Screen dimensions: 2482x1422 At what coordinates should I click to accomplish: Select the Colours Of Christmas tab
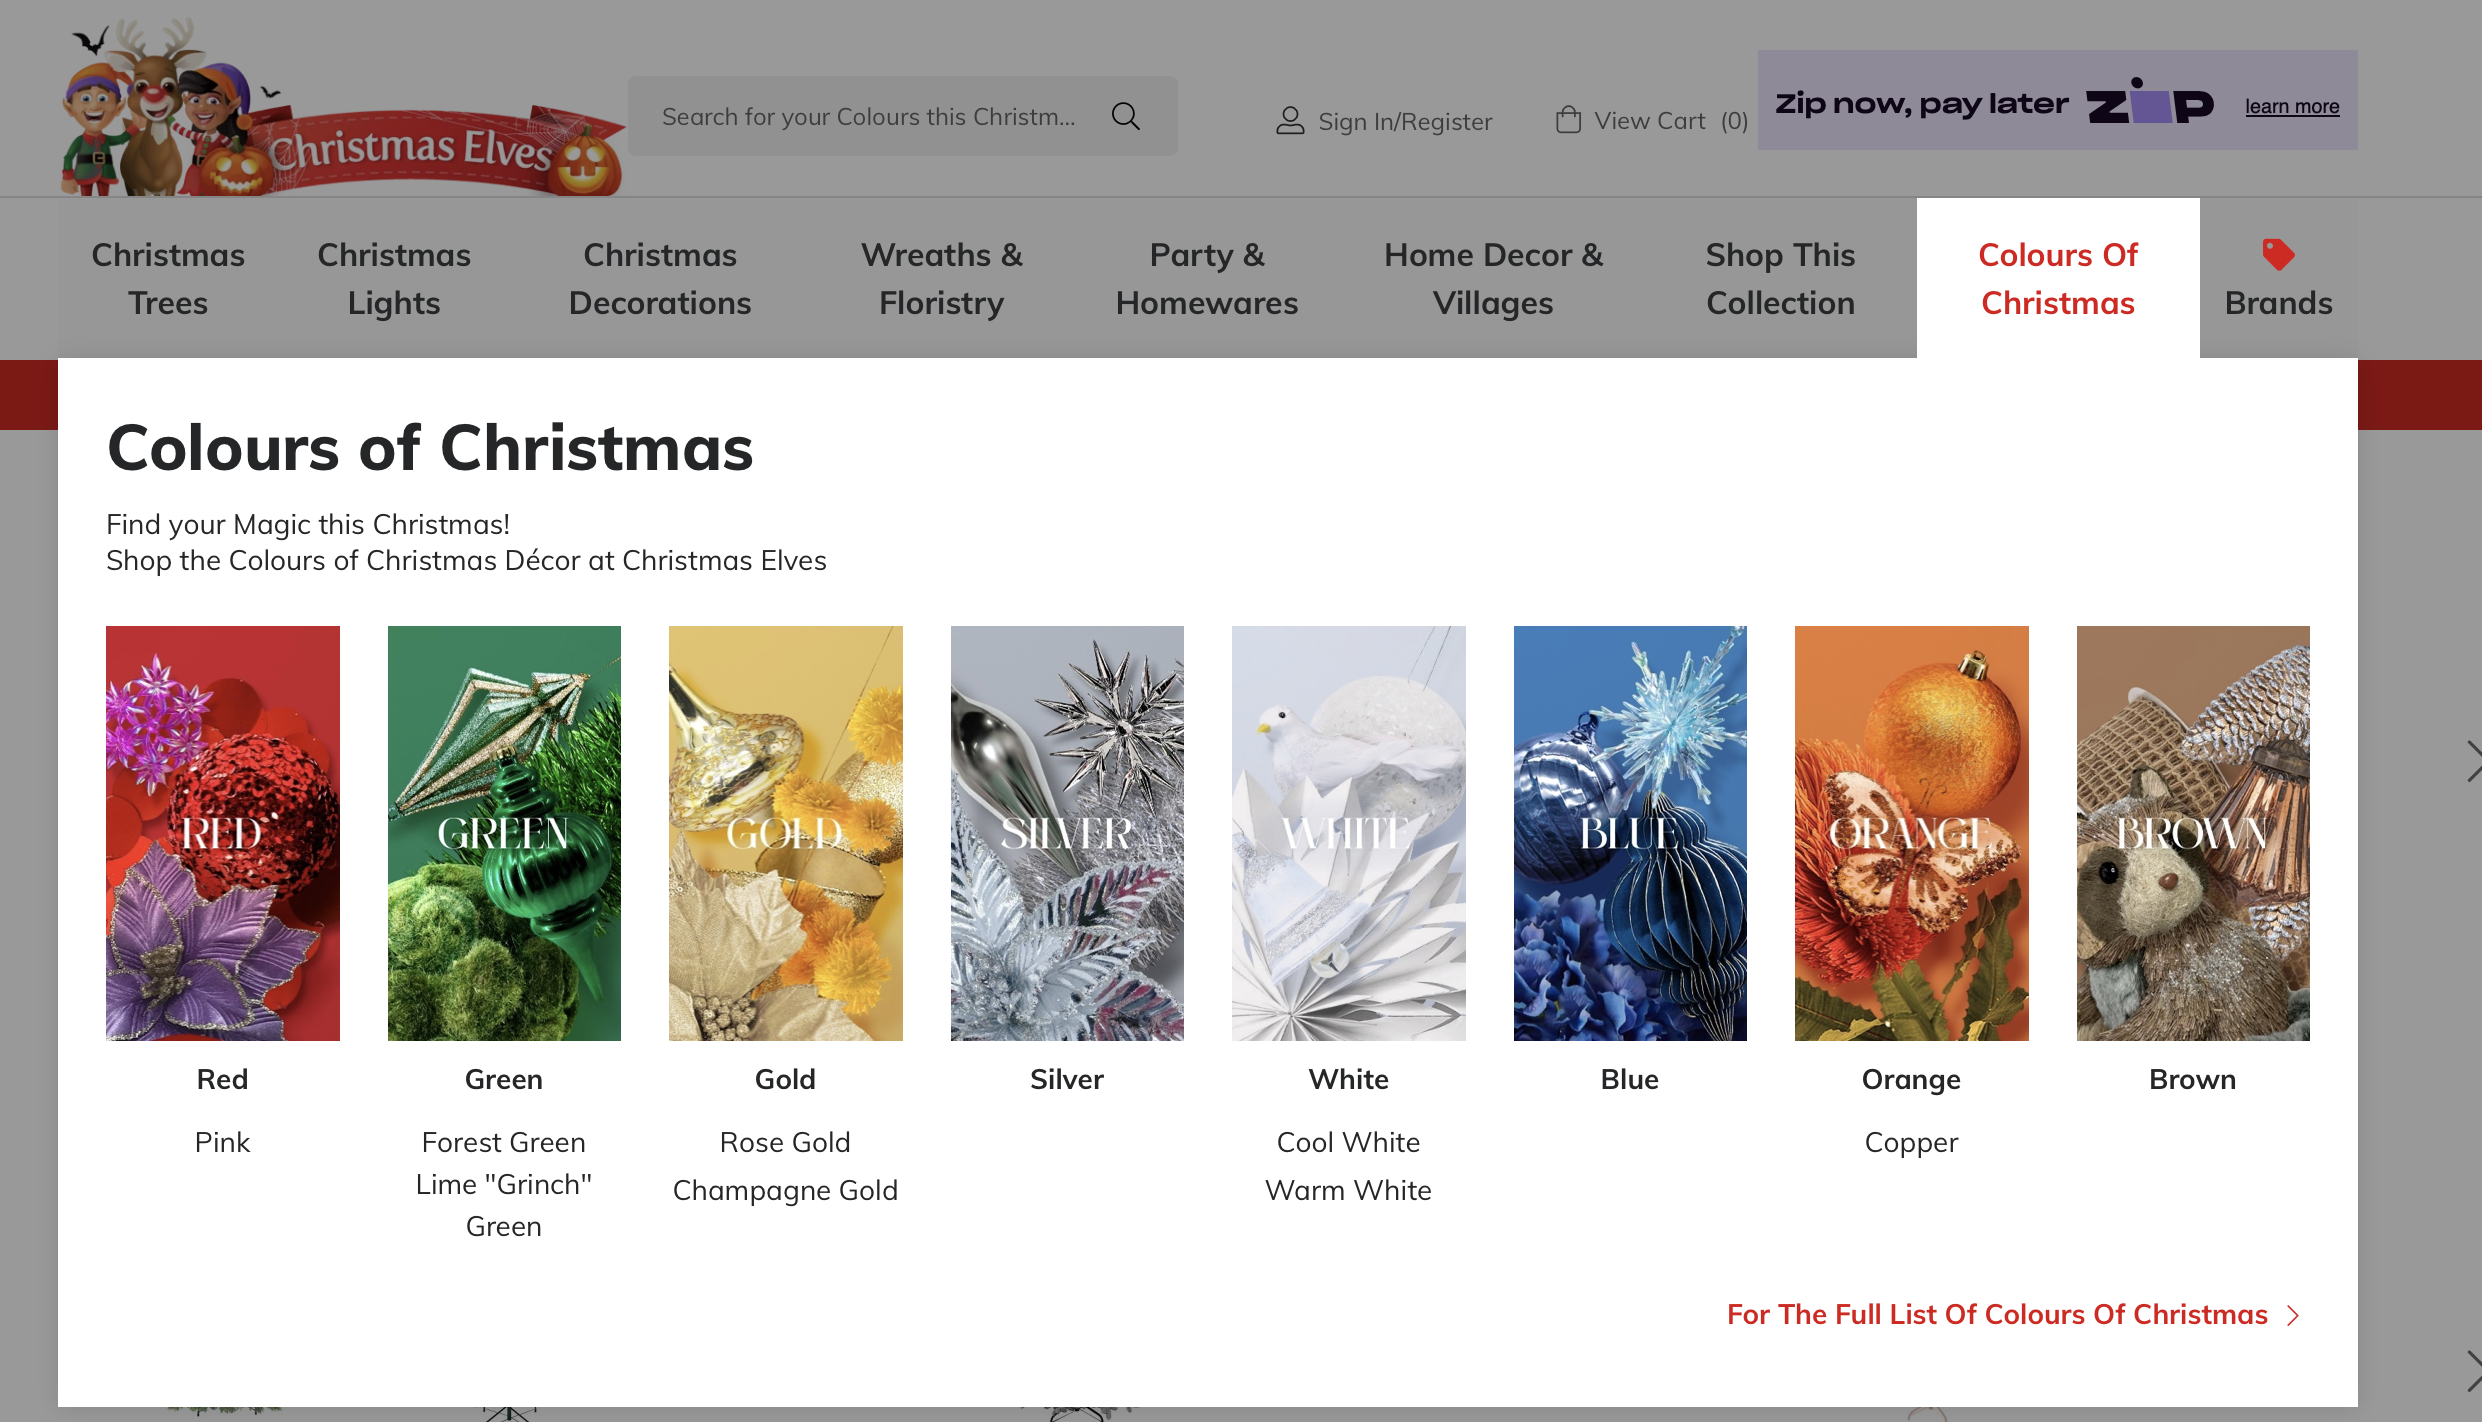click(2056, 278)
